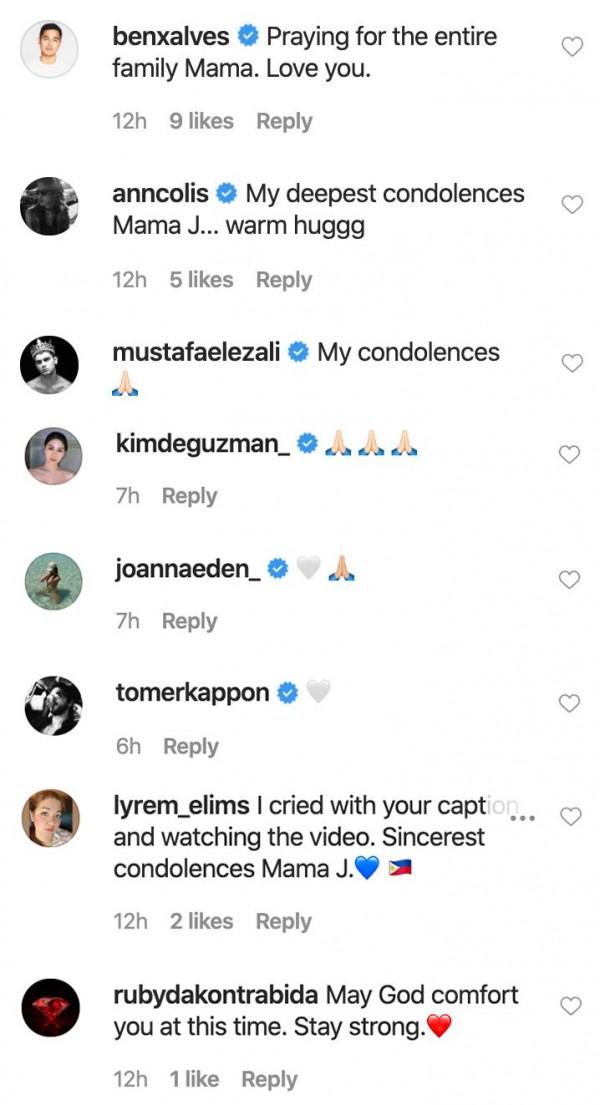View mustafaelezali's profile photo
600x1105 pixels.
click(x=50, y=364)
